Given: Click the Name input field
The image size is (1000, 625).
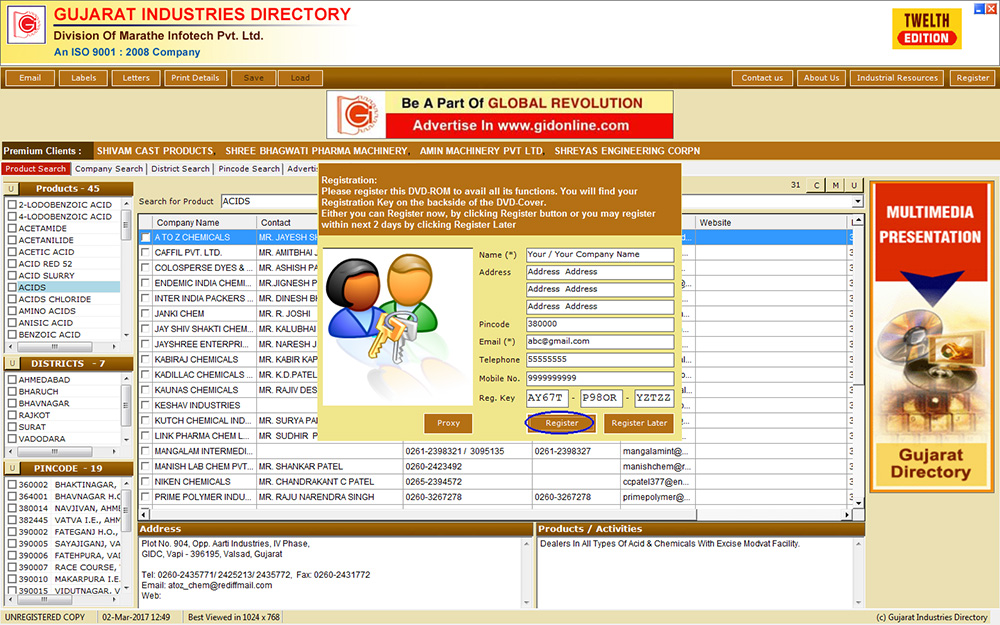Looking at the screenshot, I should [599, 254].
